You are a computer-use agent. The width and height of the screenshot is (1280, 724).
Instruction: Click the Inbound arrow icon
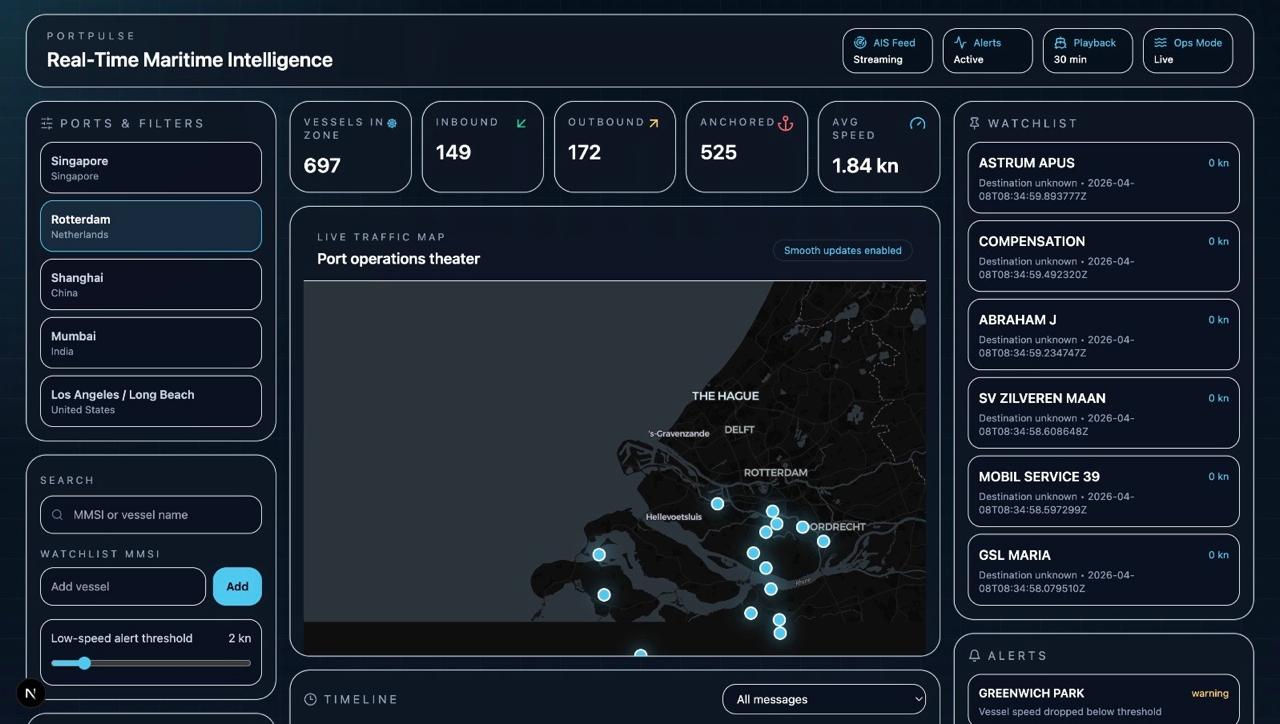[521, 123]
